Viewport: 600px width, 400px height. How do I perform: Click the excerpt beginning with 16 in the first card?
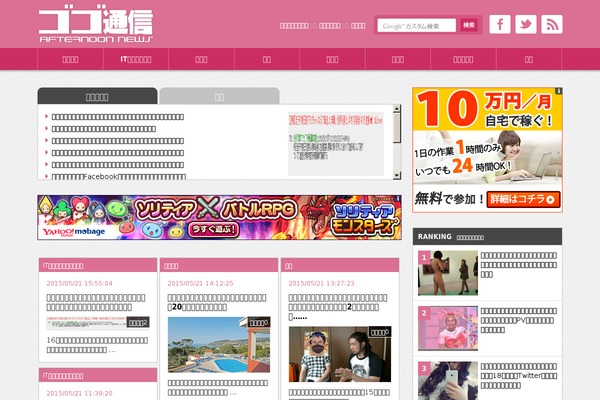(97, 345)
